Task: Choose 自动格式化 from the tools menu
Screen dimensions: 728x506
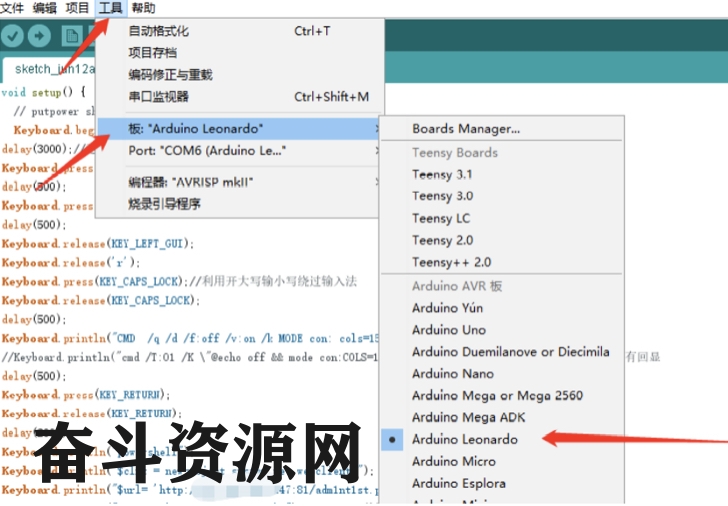Action: [240, 31]
